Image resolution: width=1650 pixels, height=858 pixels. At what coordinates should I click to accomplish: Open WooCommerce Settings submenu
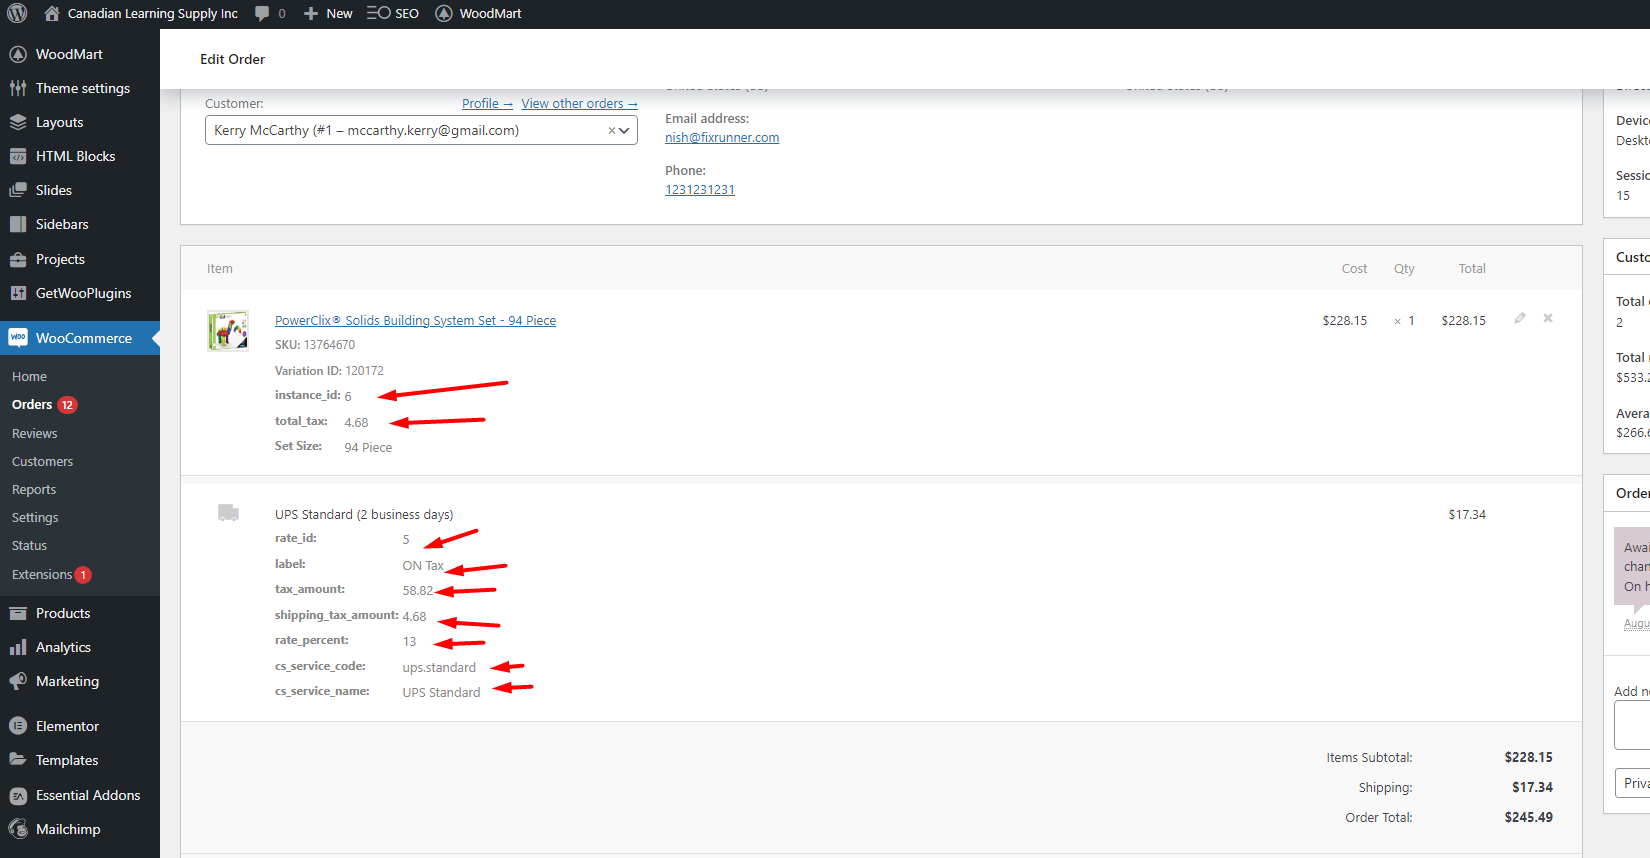tap(35, 518)
